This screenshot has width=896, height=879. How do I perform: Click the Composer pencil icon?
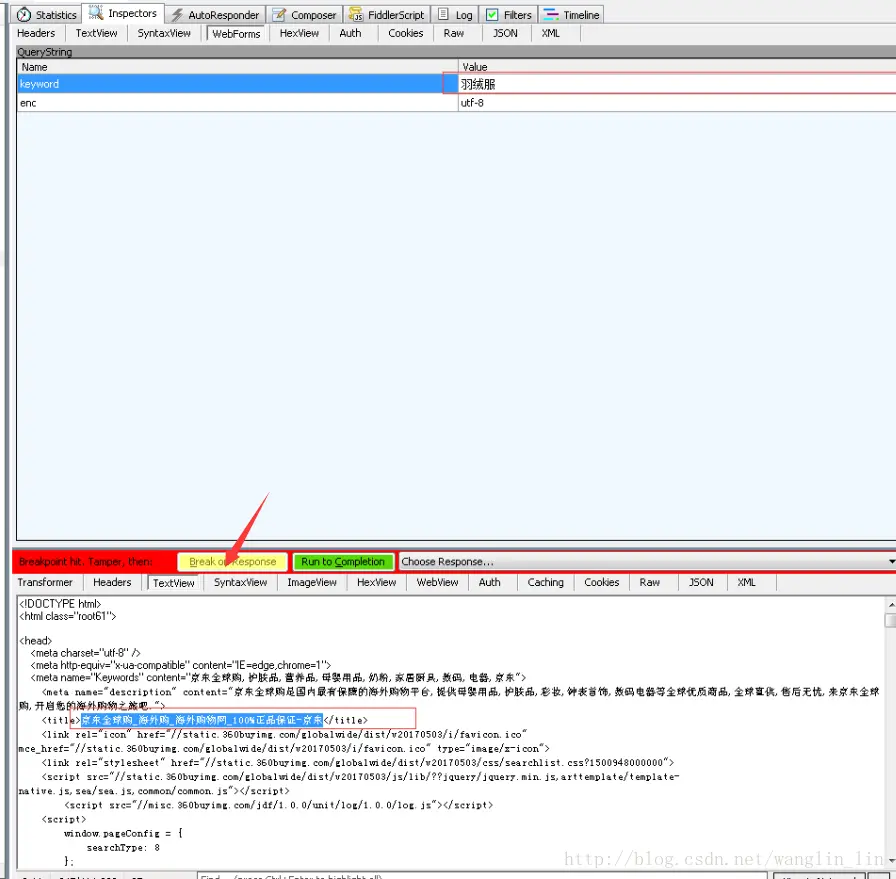(x=279, y=15)
